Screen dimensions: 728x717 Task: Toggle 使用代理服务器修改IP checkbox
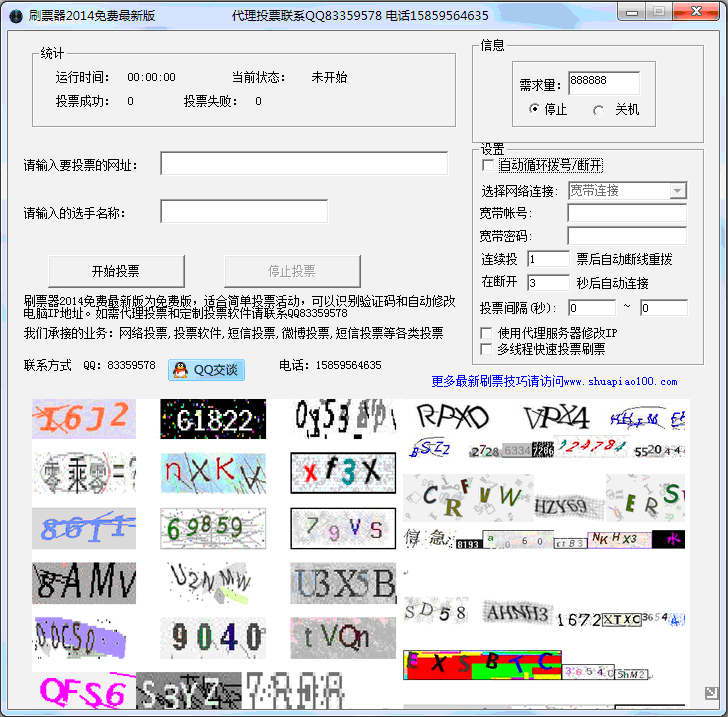coord(486,333)
